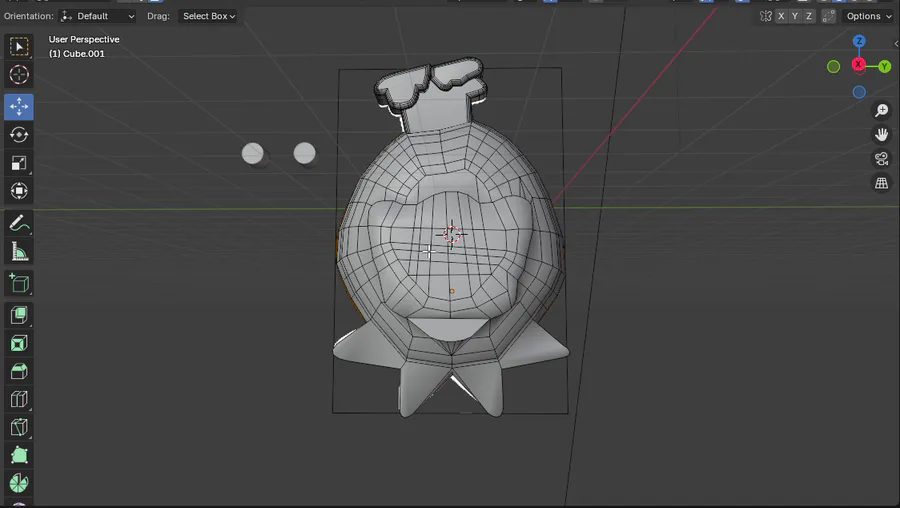Viewport: 900px width, 508px height.
Task: Expand the sidebar arrow at viewport edge
Action: (897, 44)
